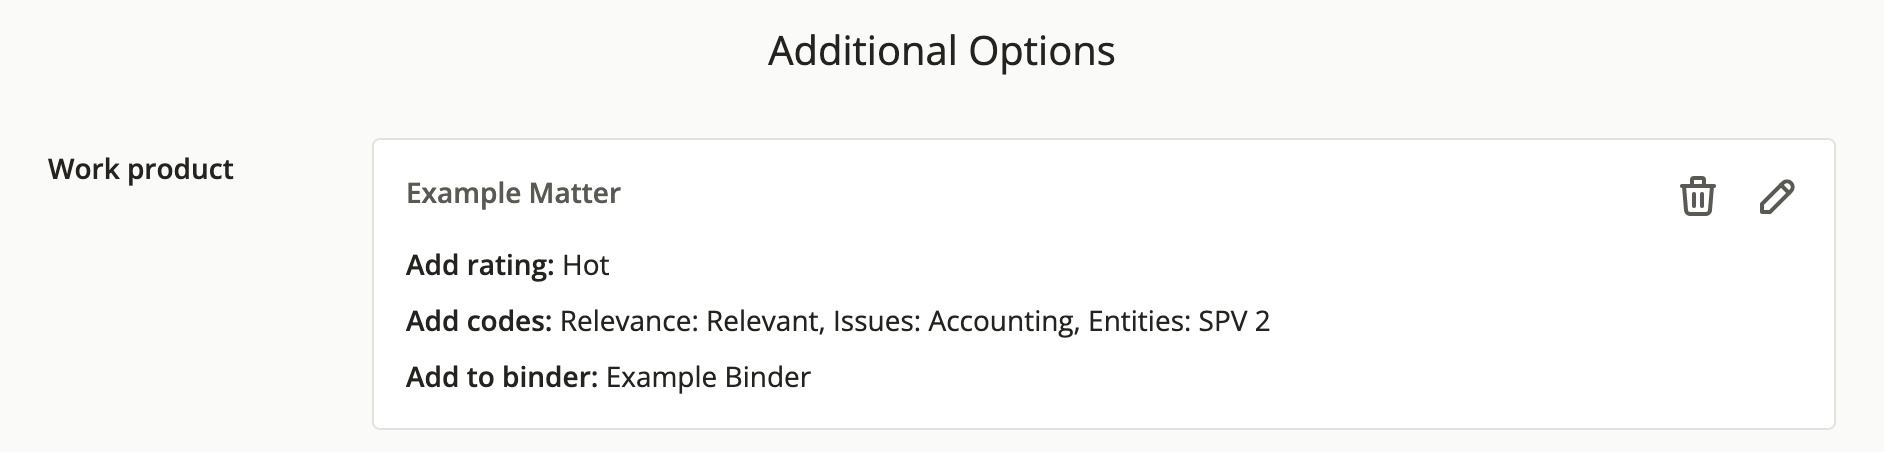The width and height of the screenshot is (1884, 452).
Task: Select the Example Binder value
Action: [x=708, y=377]
